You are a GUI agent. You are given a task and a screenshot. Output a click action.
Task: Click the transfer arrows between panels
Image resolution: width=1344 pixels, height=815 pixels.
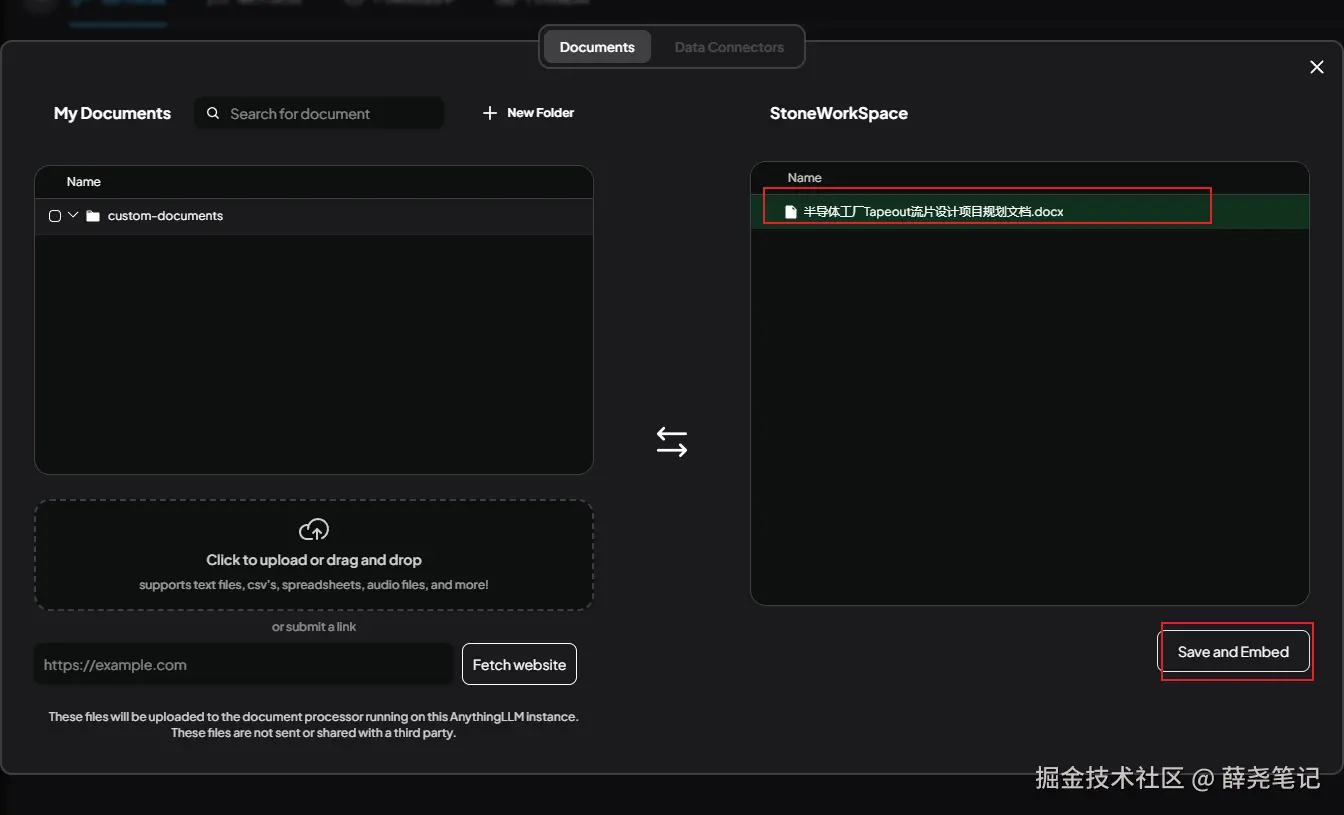coord(672,442)
